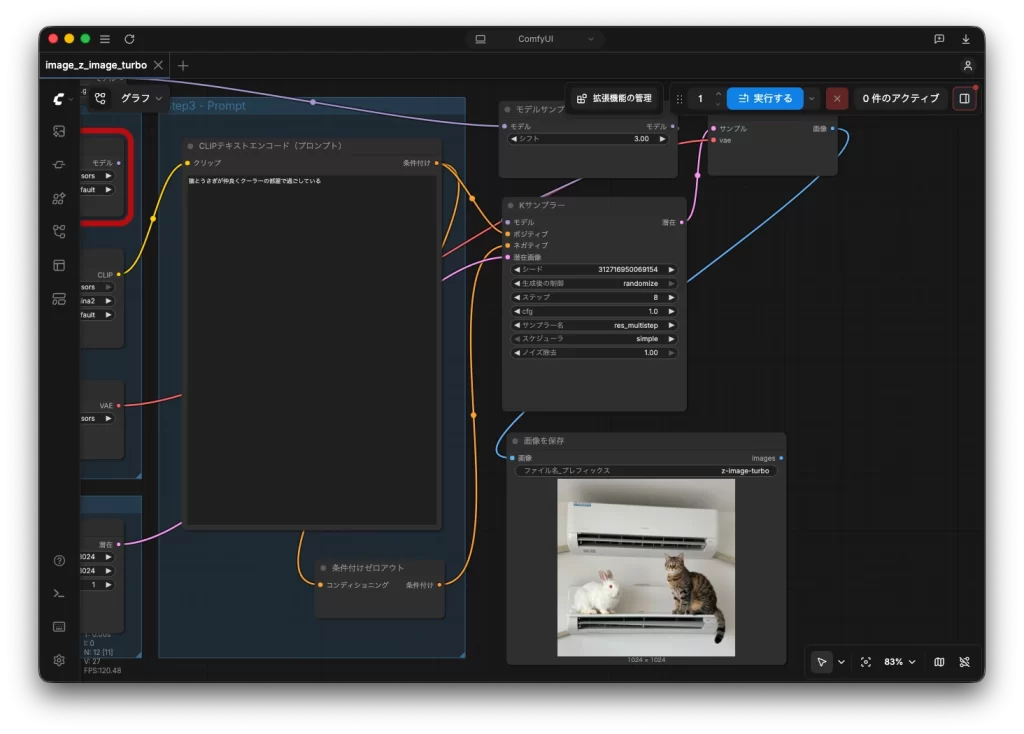Image resolution: width=1024 pixels, height=734 pixels.
Task: Add a new workflow tab with plus
Action: 183,65
